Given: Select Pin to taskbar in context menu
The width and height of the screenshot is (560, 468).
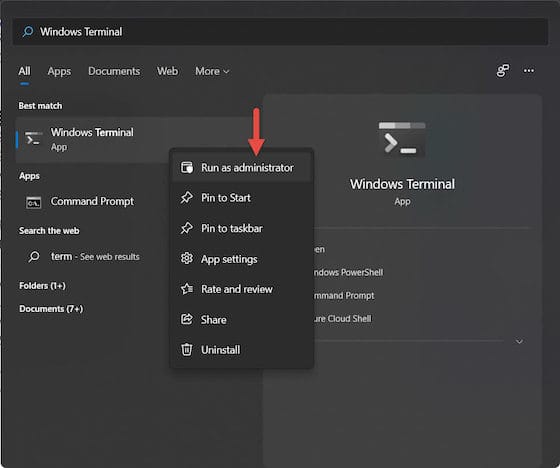Looking at the screenshot, I should click(x=242, y=228).
